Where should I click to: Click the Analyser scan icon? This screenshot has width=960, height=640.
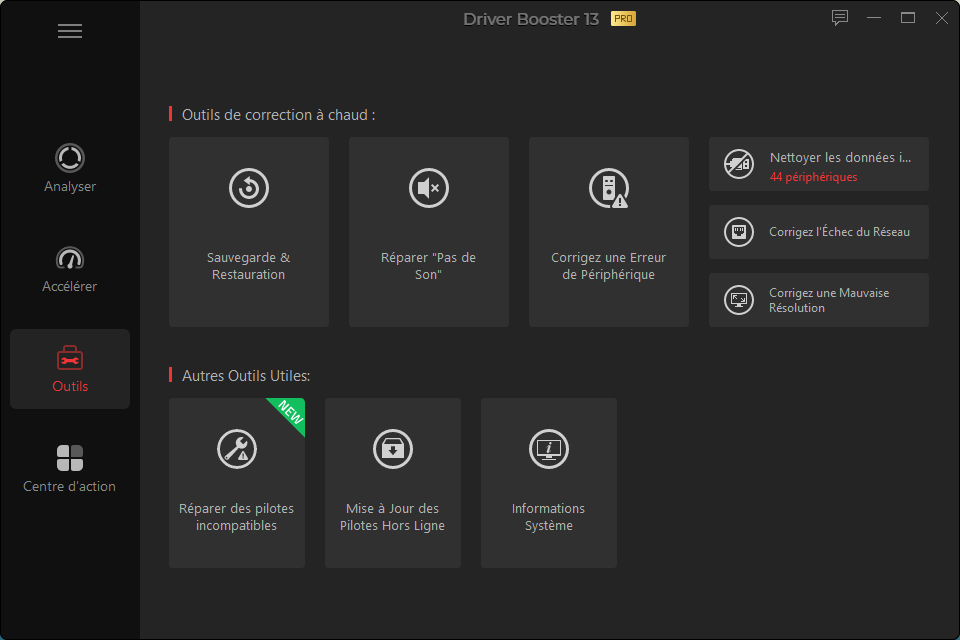70,158
